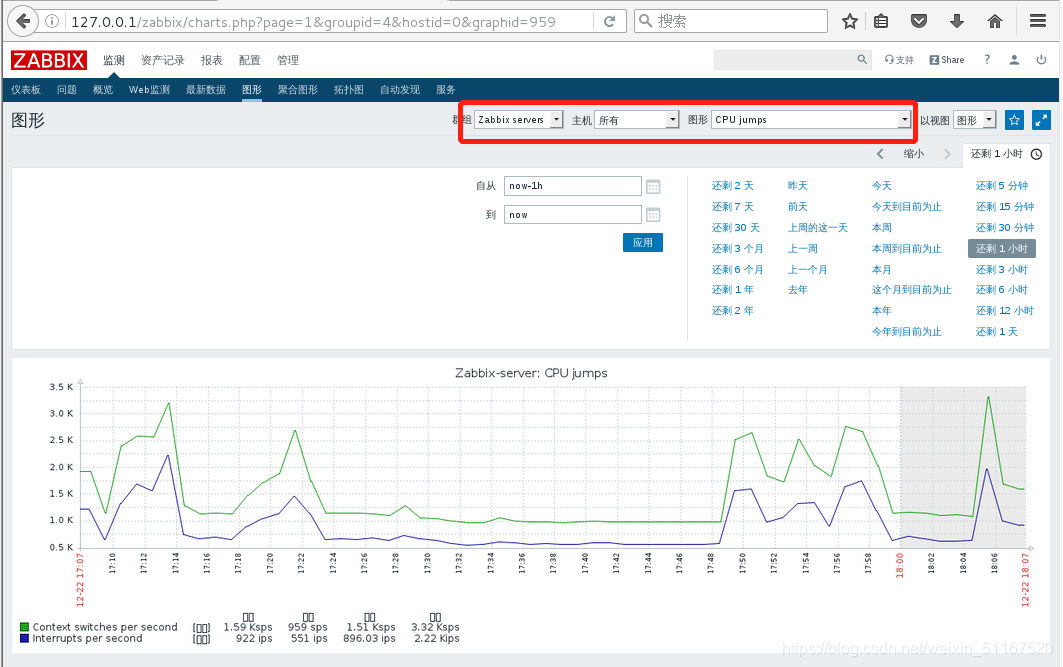Select 今年到目前为止 time range
1063x667 pixels.
tap(906, 331)
